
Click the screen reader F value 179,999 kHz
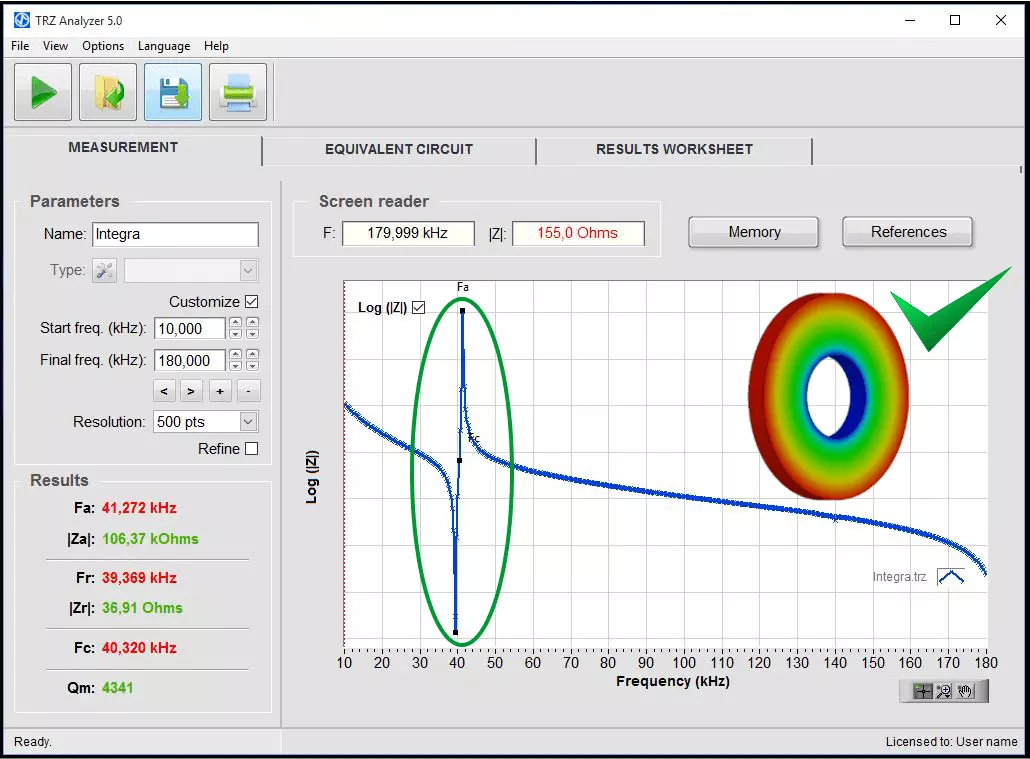(408, 233)
